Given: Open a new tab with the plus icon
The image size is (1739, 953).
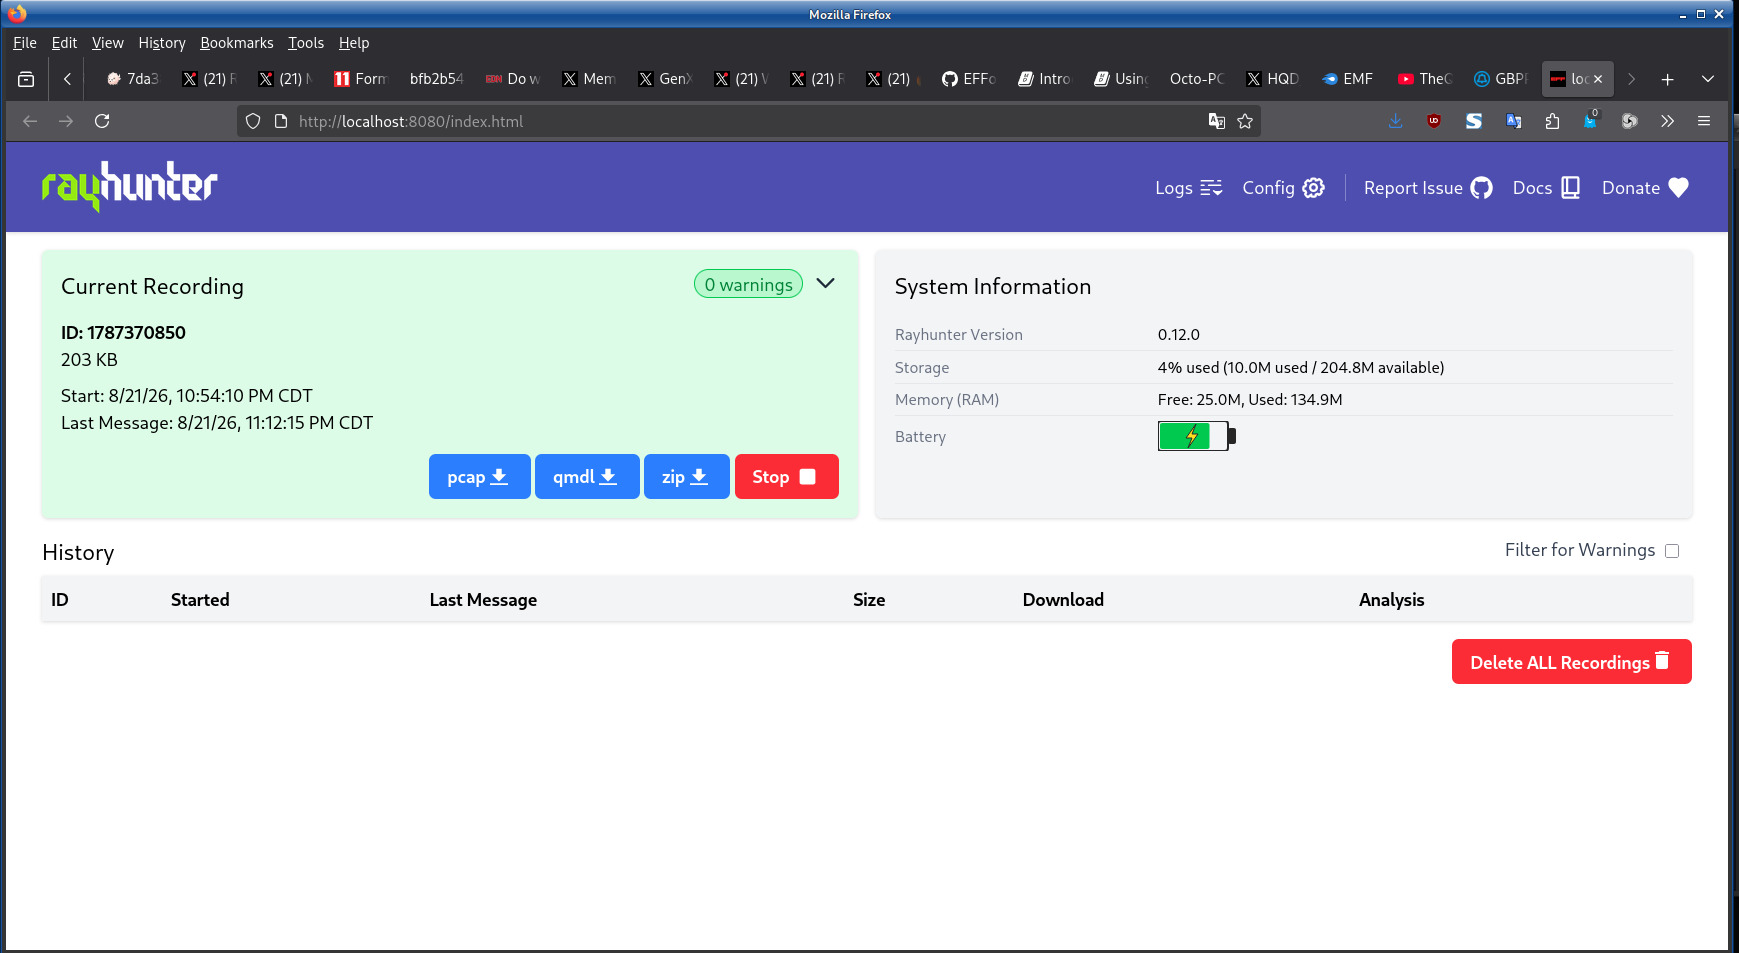Looking at the screenshot, I should 1667,79.
